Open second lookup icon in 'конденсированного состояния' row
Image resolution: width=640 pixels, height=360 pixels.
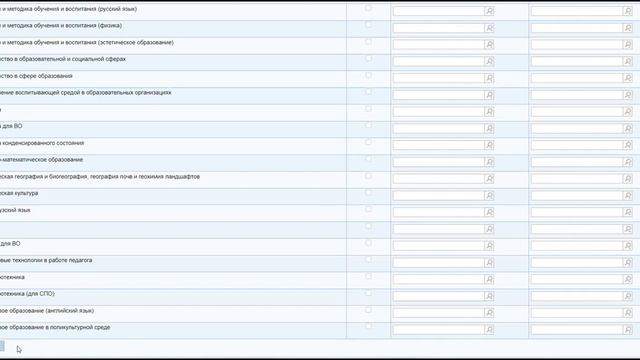pyautogui.click(x=627, y=145)
